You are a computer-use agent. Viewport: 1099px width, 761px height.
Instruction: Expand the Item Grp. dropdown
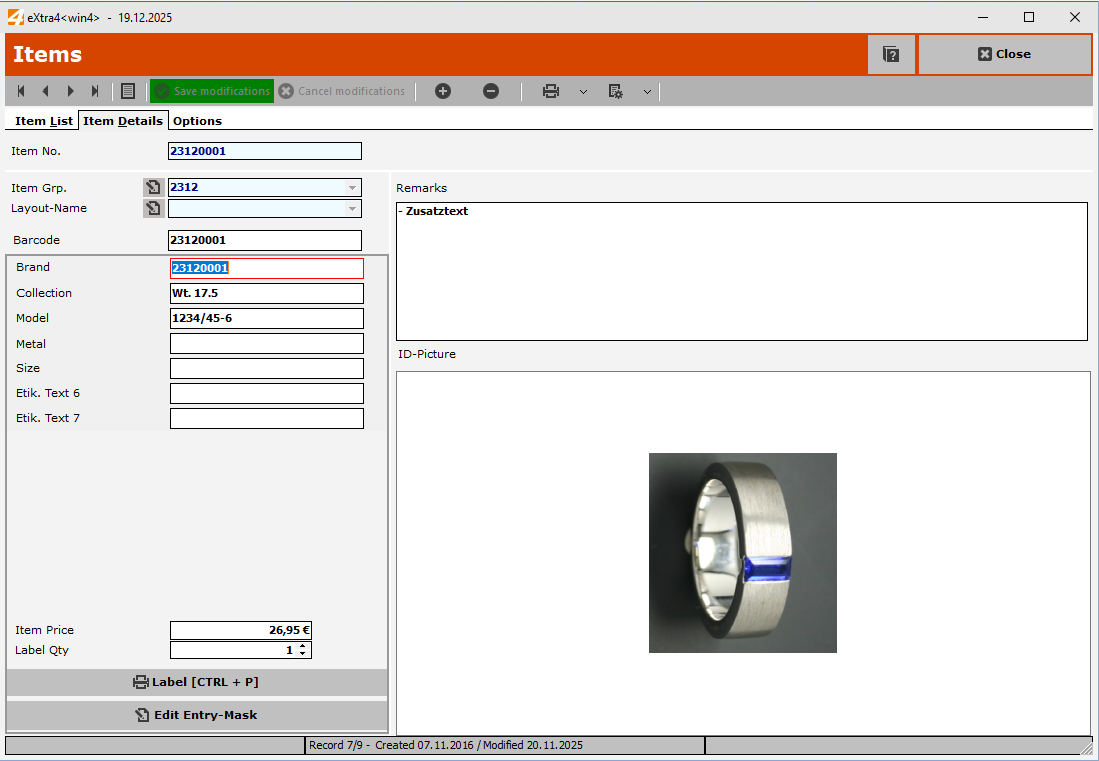[x=352, y=187]
